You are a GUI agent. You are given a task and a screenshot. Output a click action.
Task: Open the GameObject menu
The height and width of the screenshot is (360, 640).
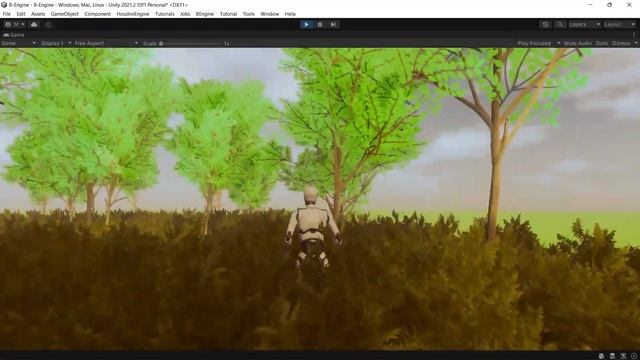tap(64, 14)
